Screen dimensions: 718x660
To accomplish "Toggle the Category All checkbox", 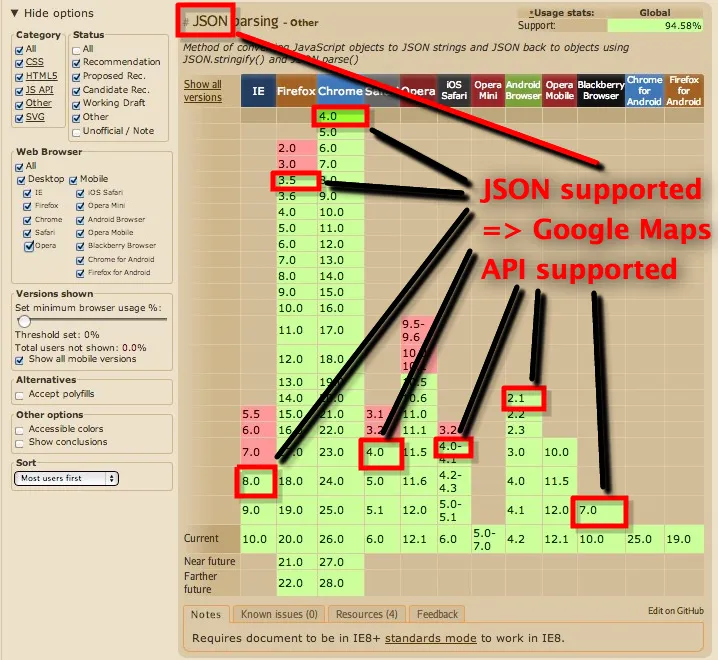I will [19, 50].
